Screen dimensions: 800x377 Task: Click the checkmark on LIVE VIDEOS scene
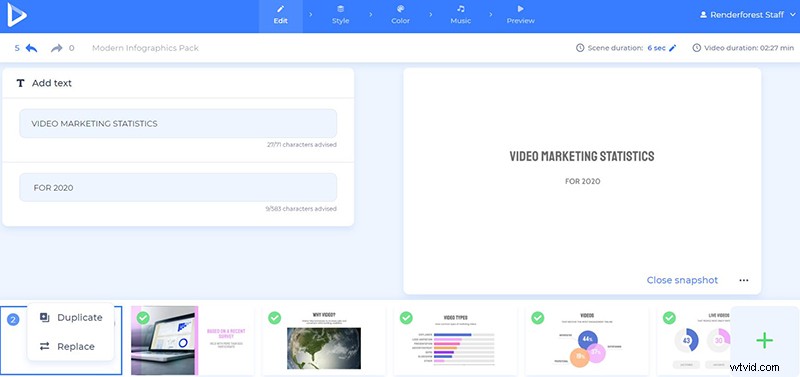point(669,318)
